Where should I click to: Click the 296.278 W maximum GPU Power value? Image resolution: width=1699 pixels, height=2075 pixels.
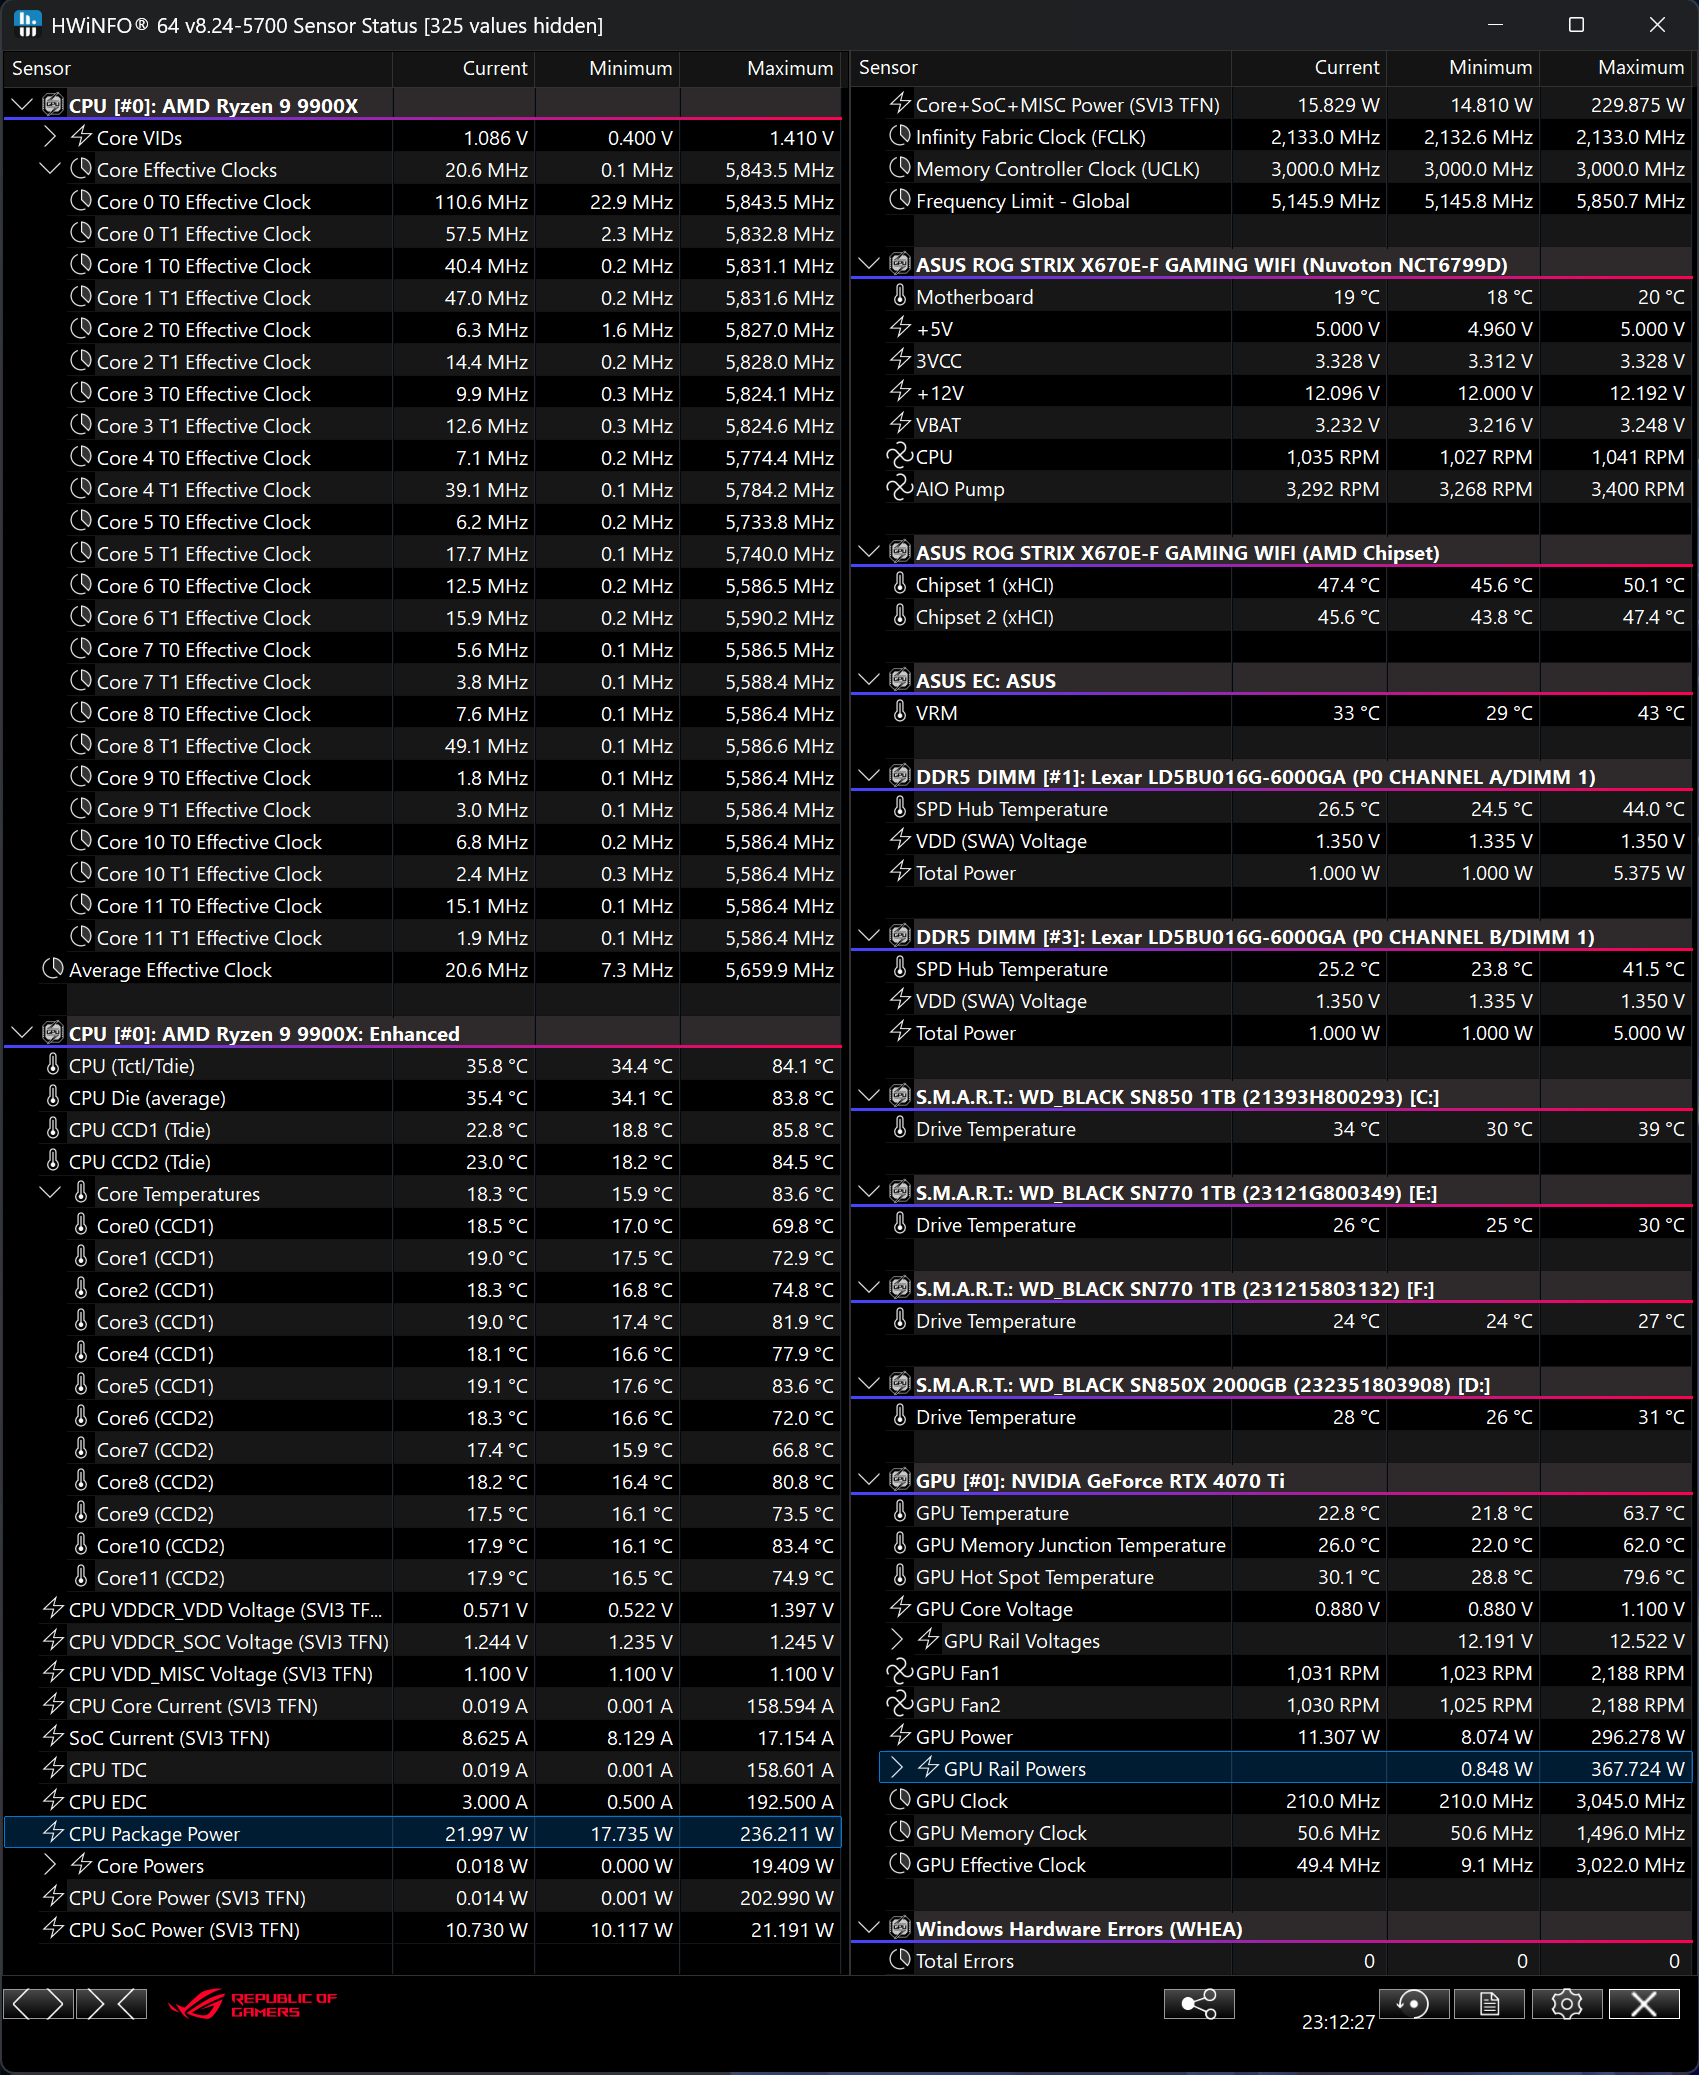(x=1638, y=1736)
